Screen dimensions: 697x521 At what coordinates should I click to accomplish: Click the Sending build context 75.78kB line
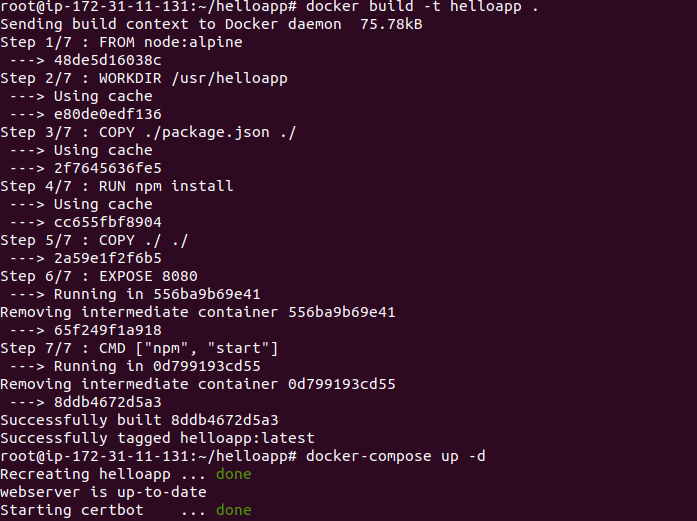[211, 24]
